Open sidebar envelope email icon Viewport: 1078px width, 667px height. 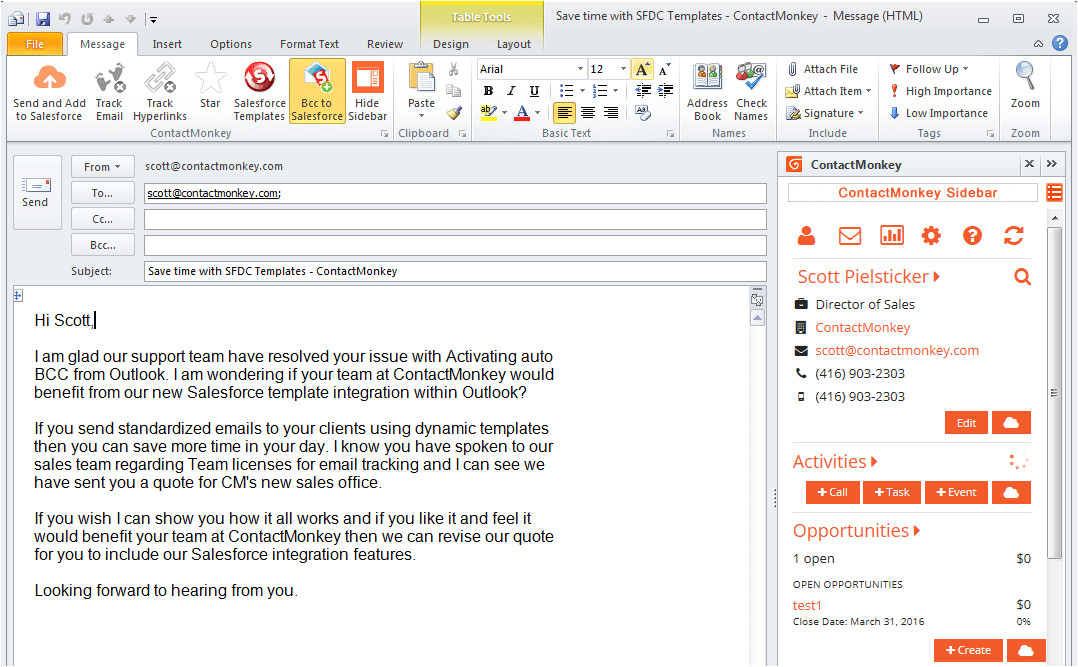coord(850,236)
